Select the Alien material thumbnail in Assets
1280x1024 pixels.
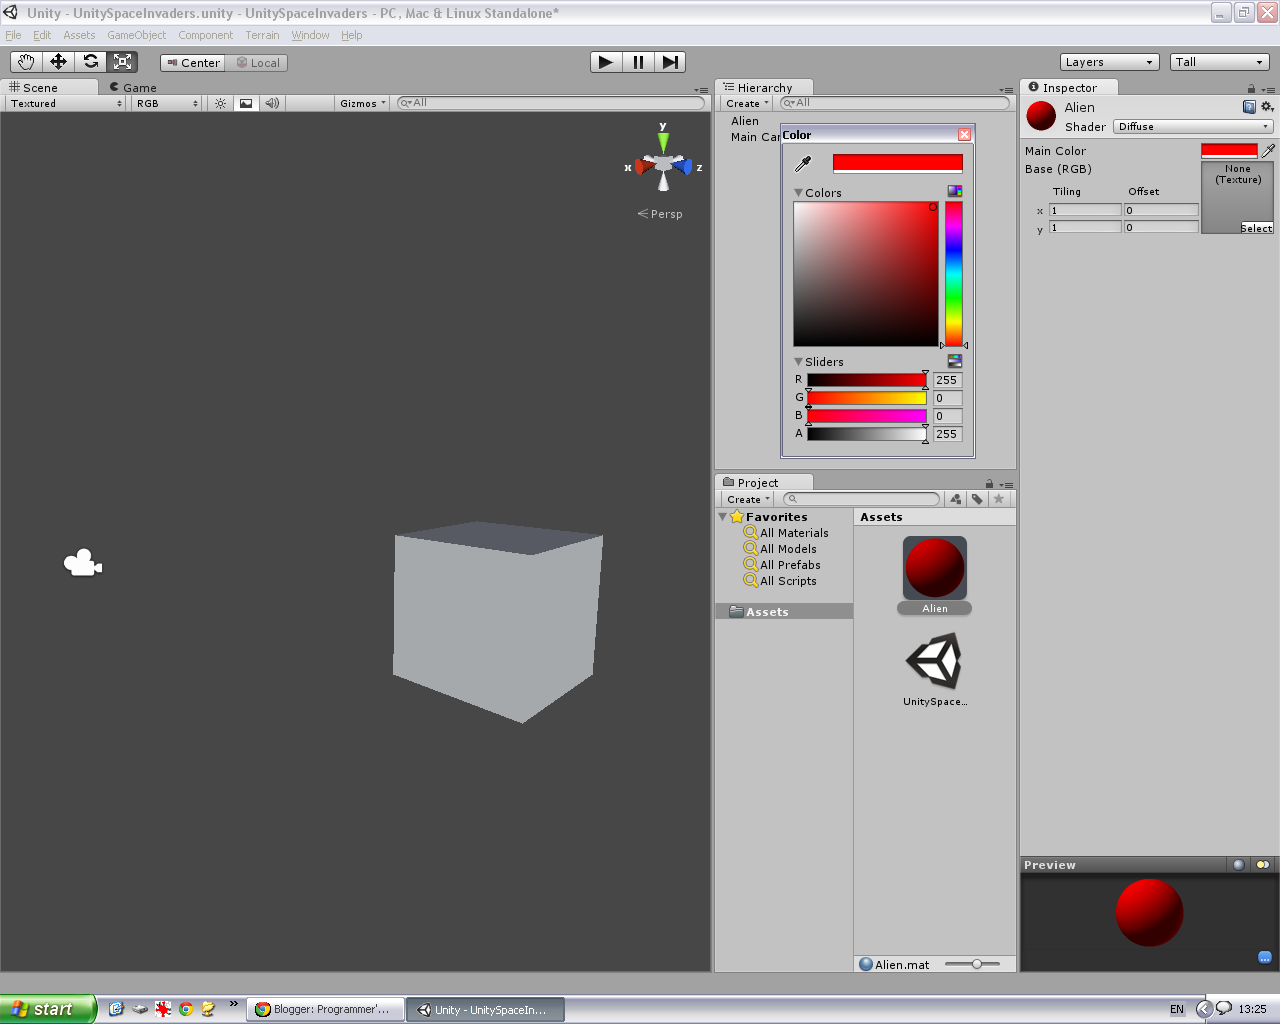click(934, 565)
